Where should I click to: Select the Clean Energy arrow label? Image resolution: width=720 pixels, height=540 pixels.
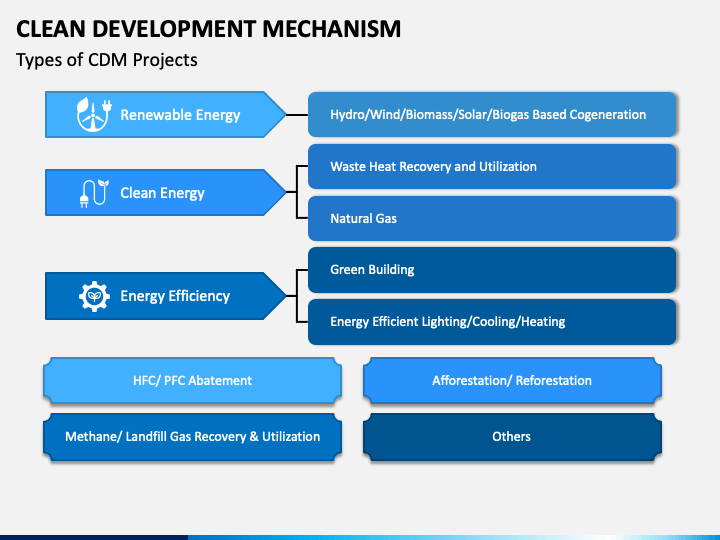point(166,192)
